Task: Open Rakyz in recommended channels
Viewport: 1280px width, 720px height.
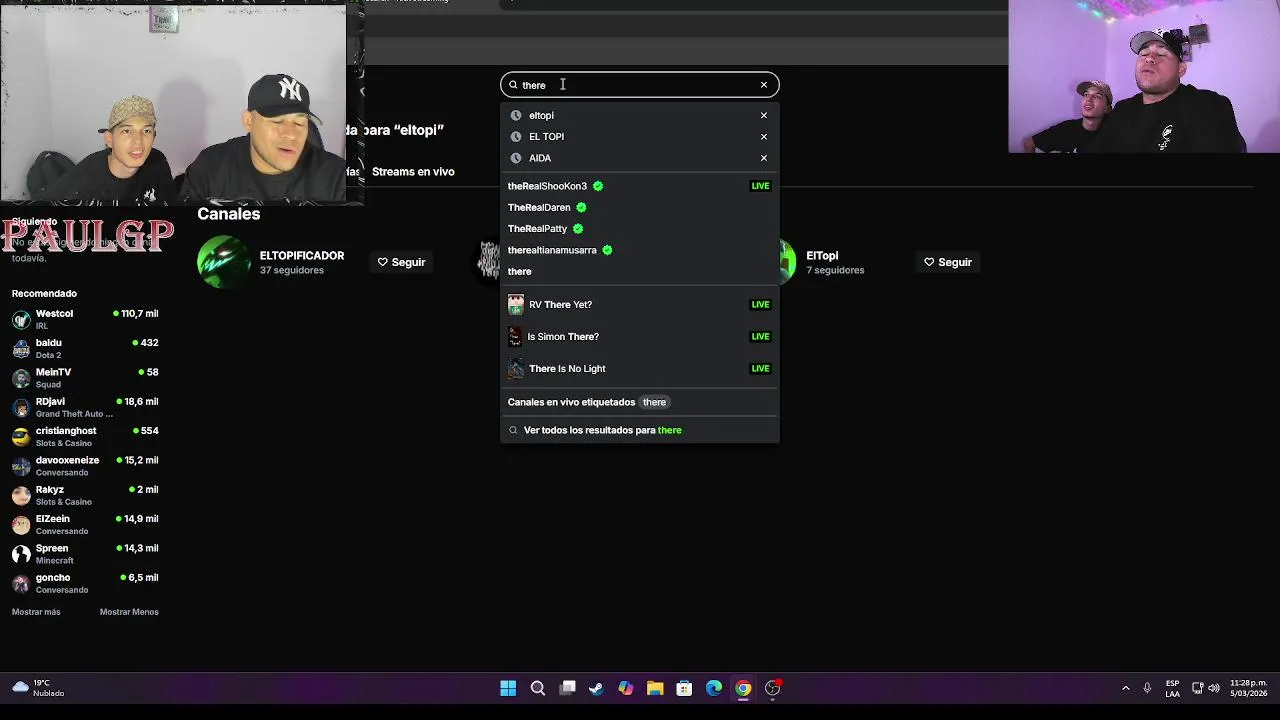Action: 85,495
